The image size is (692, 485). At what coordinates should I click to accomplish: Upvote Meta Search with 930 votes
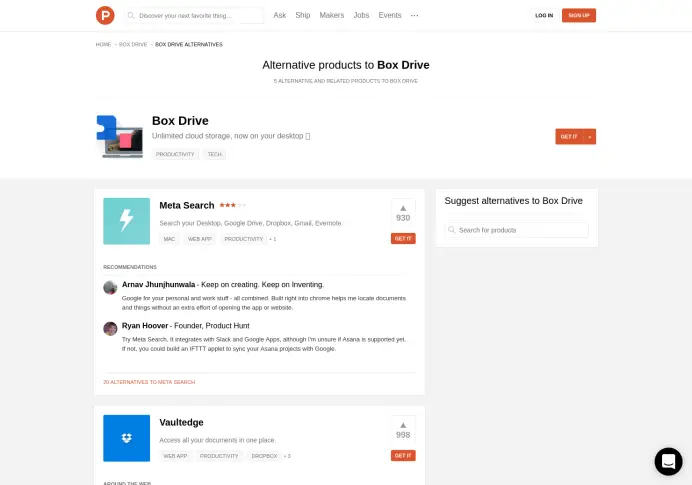(x=403, y=213)
